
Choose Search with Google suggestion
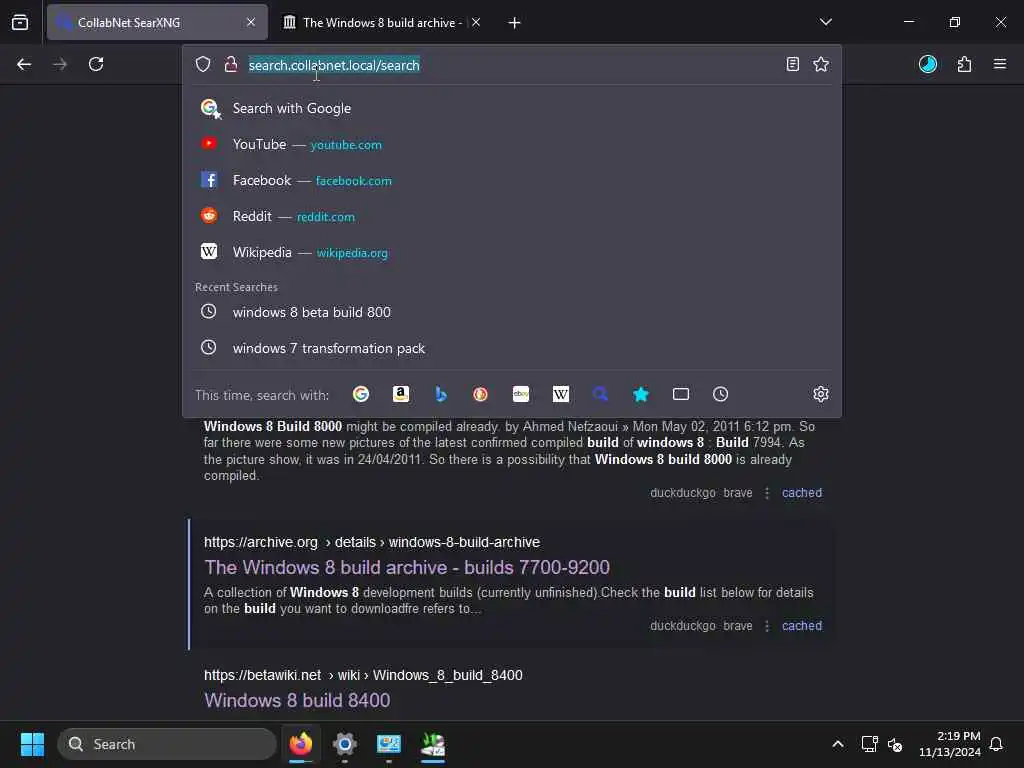[x=511, y=108]
